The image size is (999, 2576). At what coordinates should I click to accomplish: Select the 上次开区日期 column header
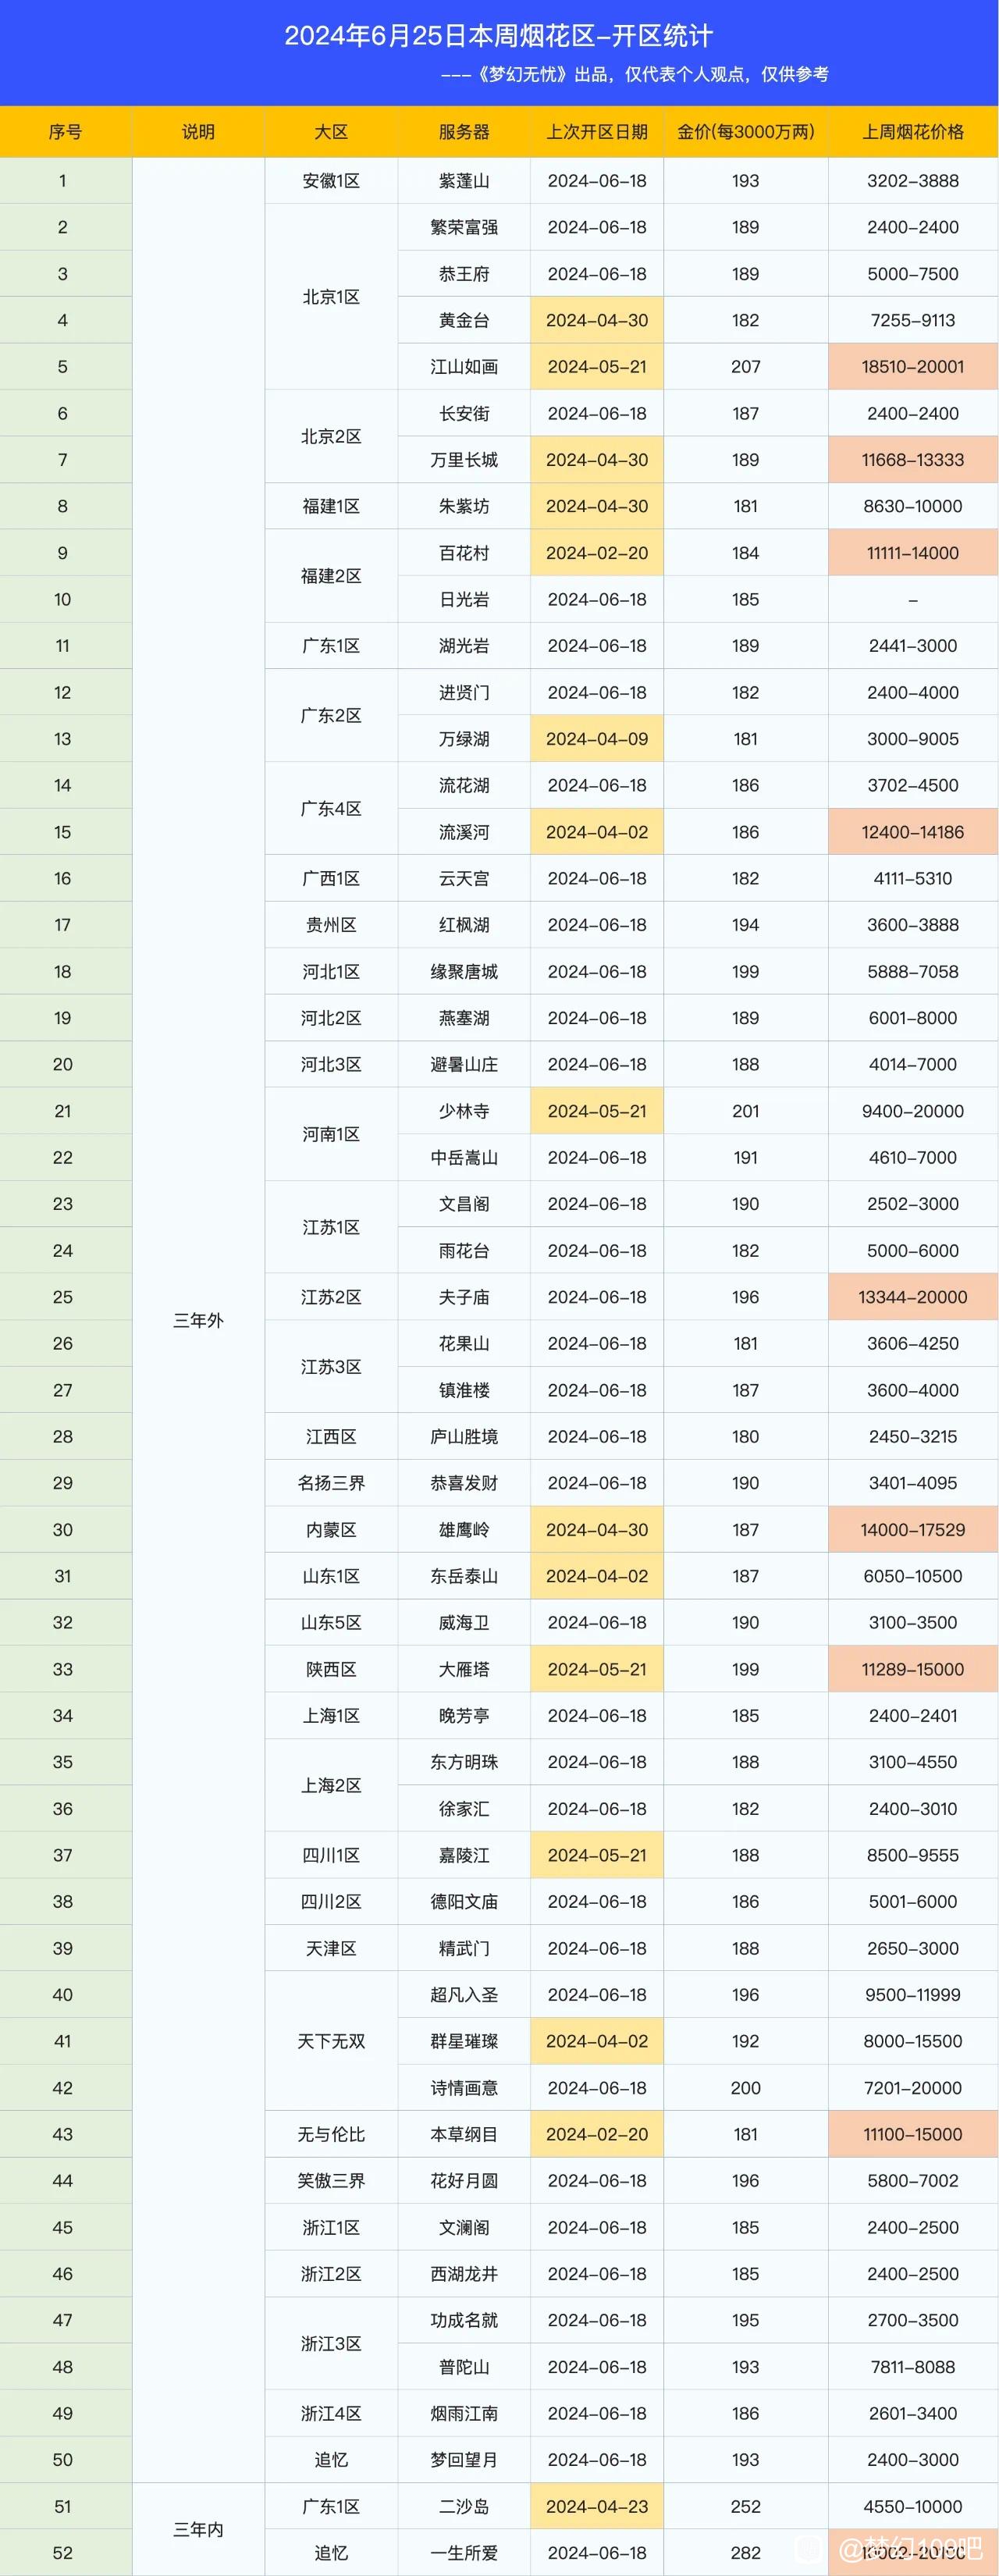click(597, 132)
